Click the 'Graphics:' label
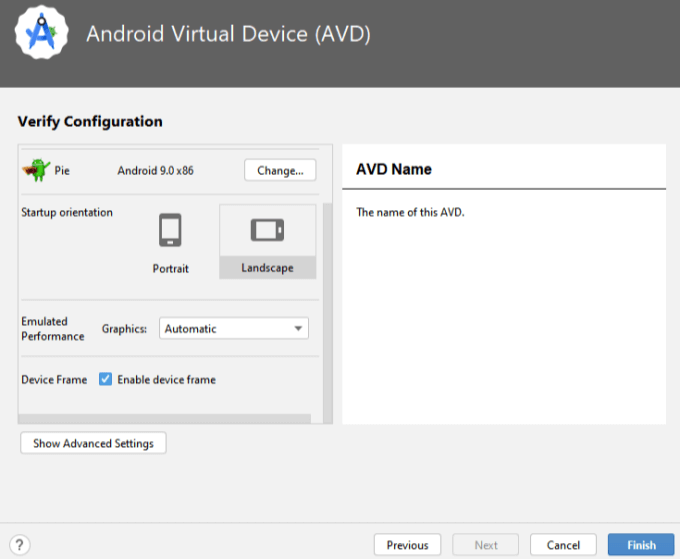 point(124,329)
